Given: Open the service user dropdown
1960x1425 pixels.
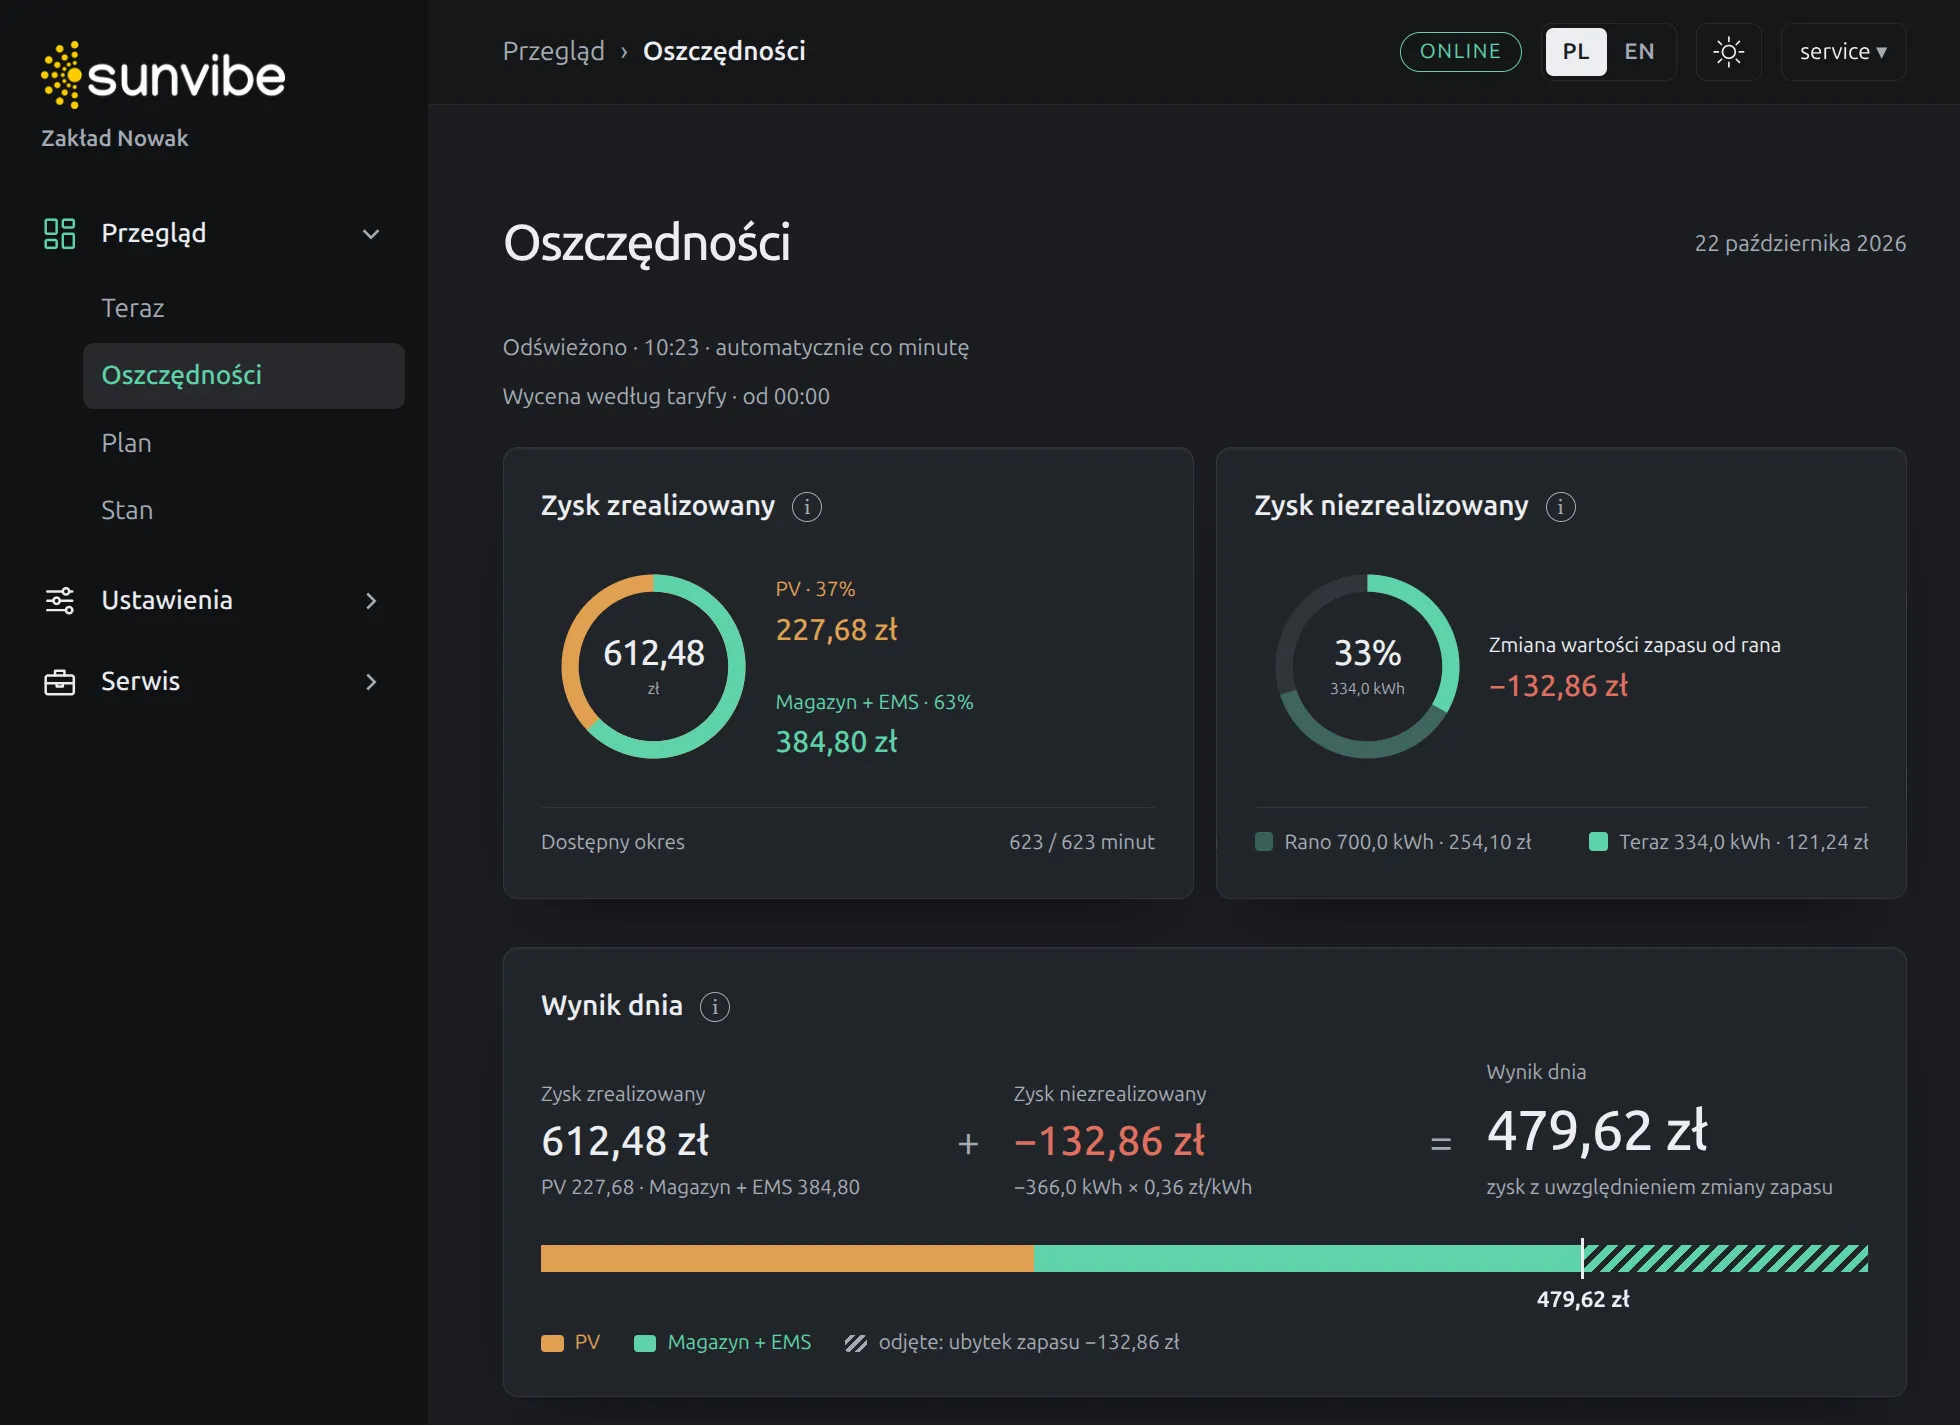Looking at the screenshot, I should click(1843, 52).
